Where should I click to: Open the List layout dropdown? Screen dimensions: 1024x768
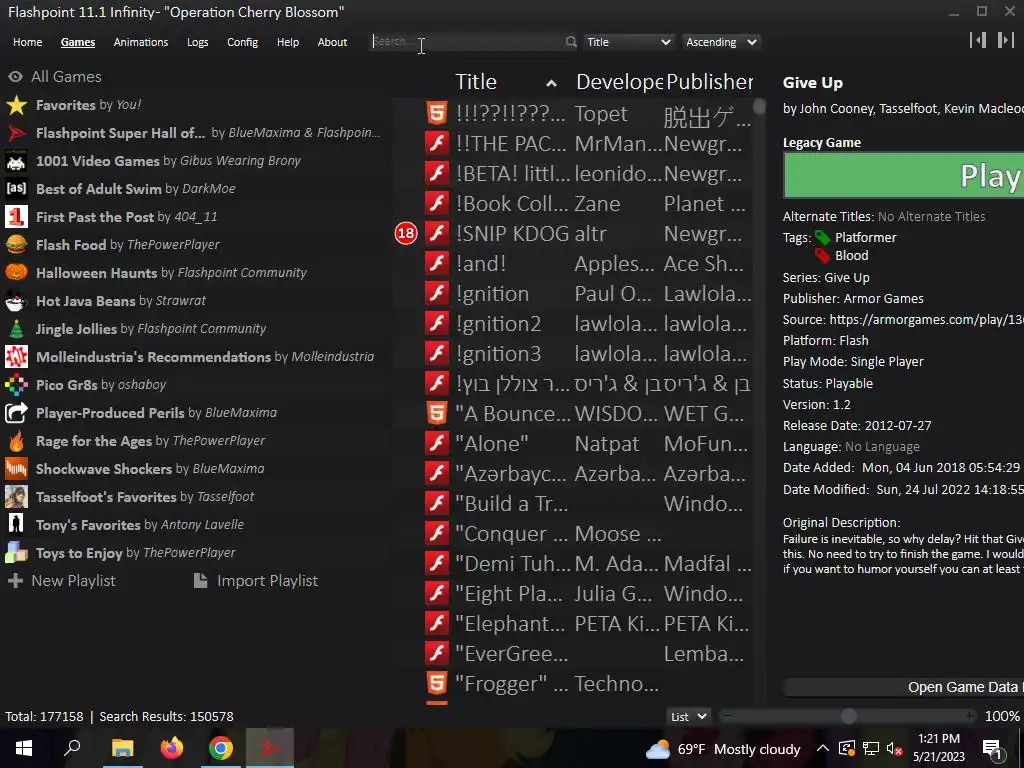click(688, 716)
